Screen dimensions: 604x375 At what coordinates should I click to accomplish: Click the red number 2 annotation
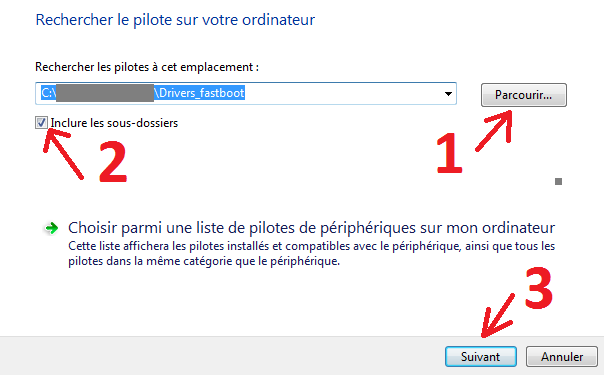click(x=113, y=162)
